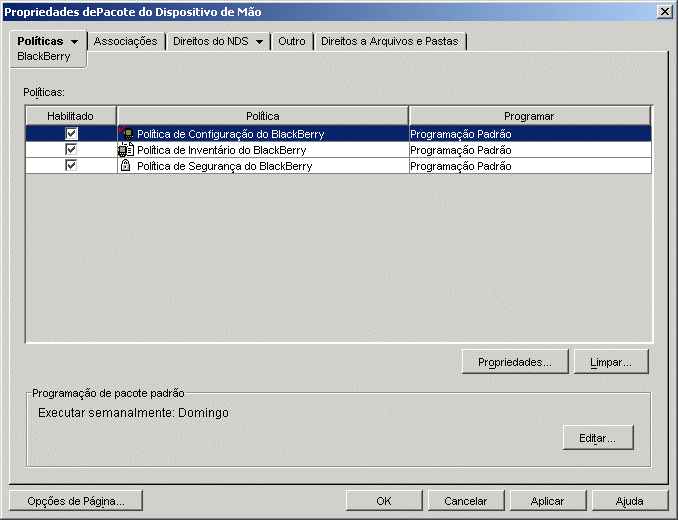Click the BlackBerry Configuration policy icon
The width and height of the screenshot is (678, 520).
(x=126, y=134)
